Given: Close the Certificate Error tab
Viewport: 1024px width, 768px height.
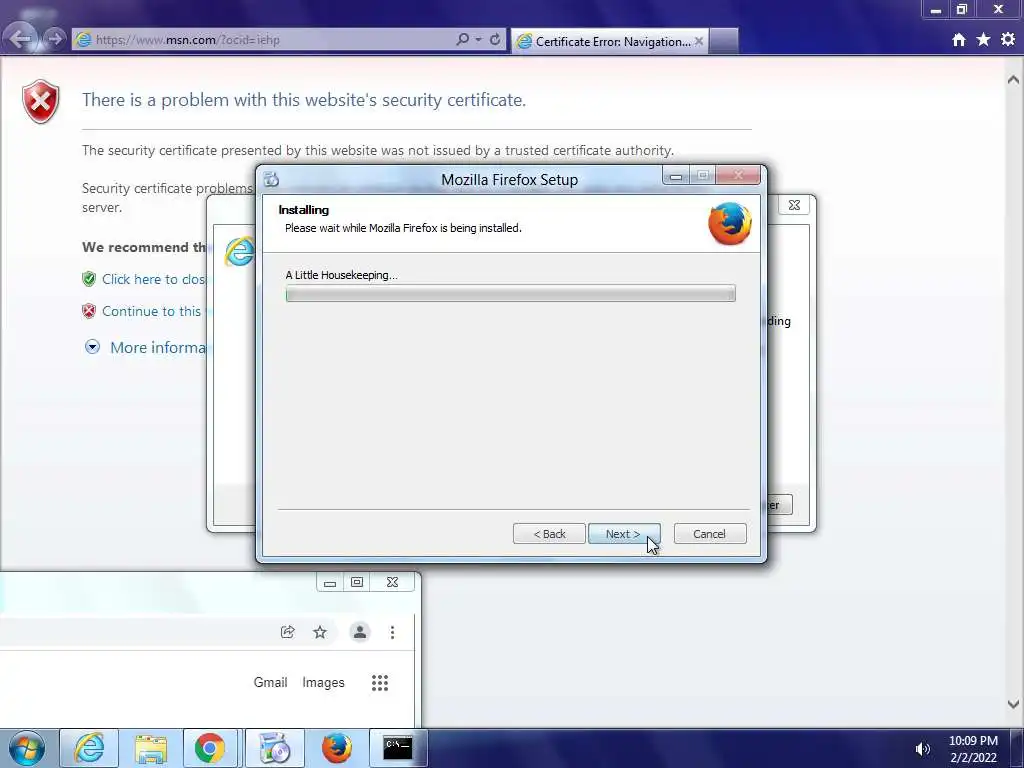Looking at the screenshot, I should [699, 41].
